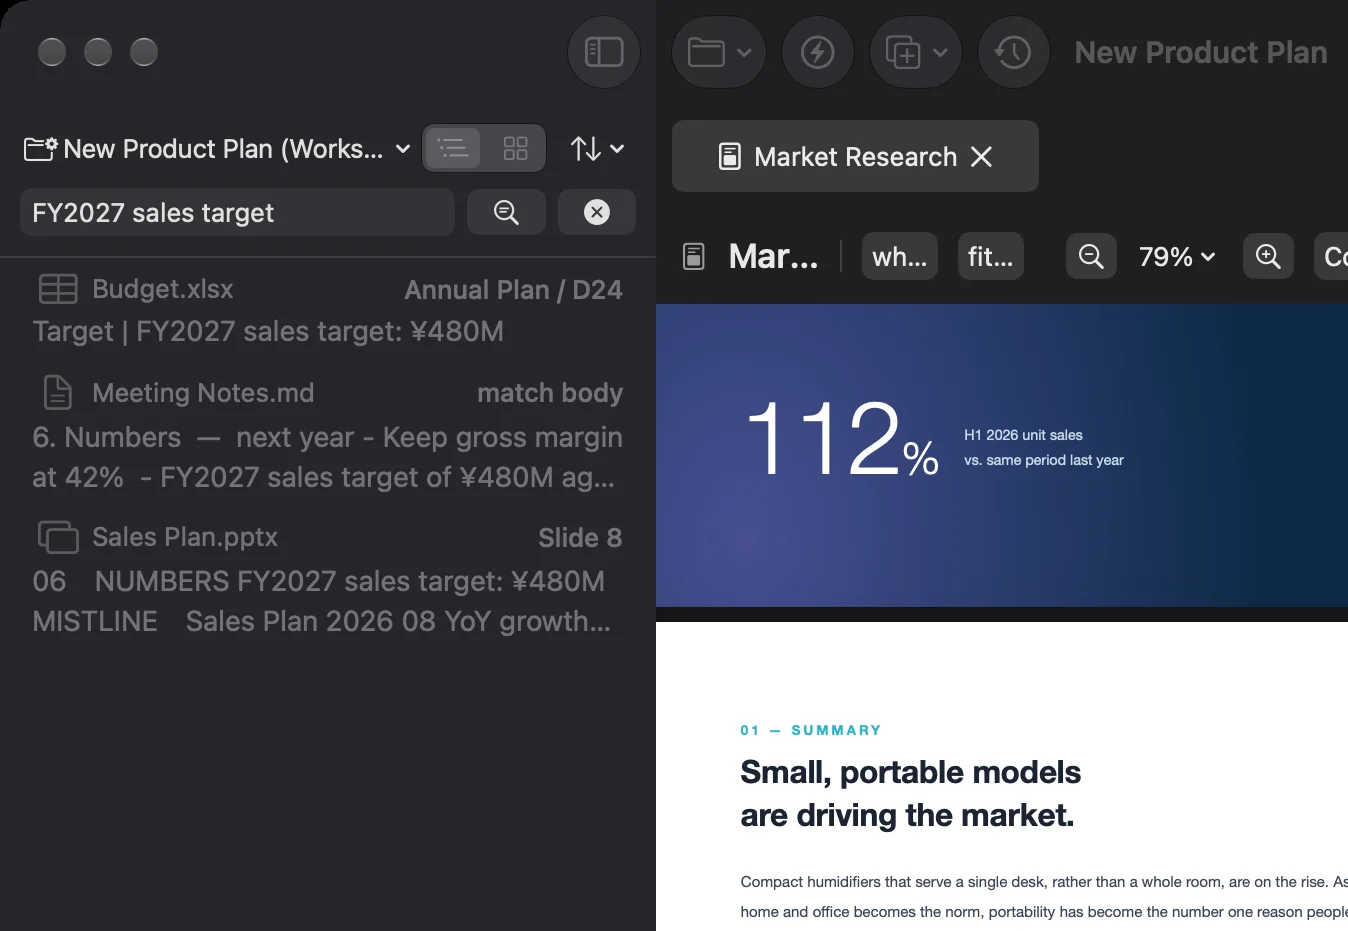Select the Market Research tab
Viewport: 1348px width, 931px height.
click(x=855, y=156)
